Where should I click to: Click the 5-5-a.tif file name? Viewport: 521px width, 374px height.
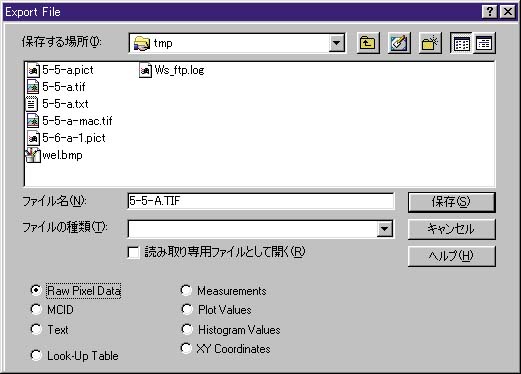coord(64,87)
